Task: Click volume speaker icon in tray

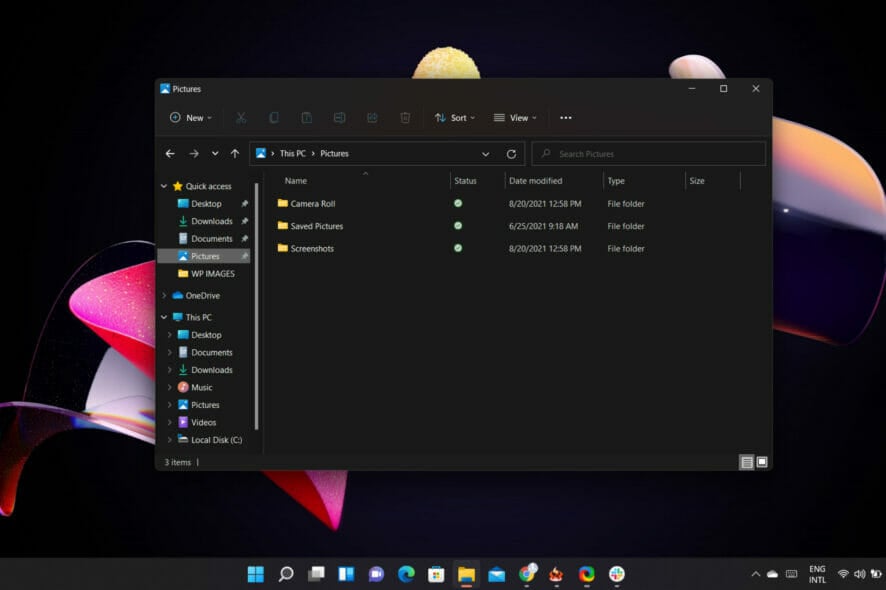Action: 859,574
